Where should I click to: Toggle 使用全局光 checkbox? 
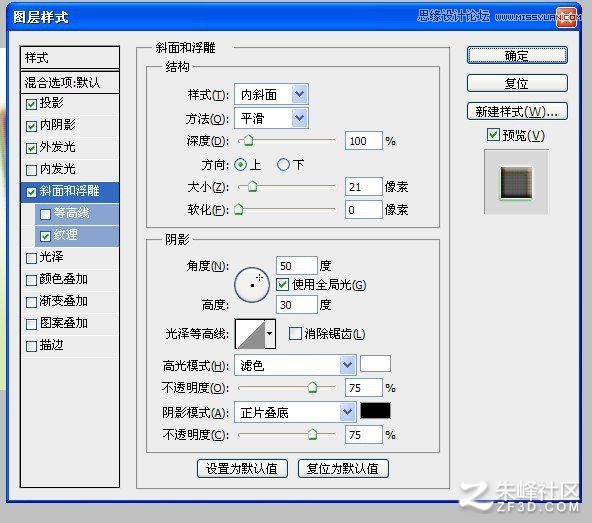click(282, 284)
